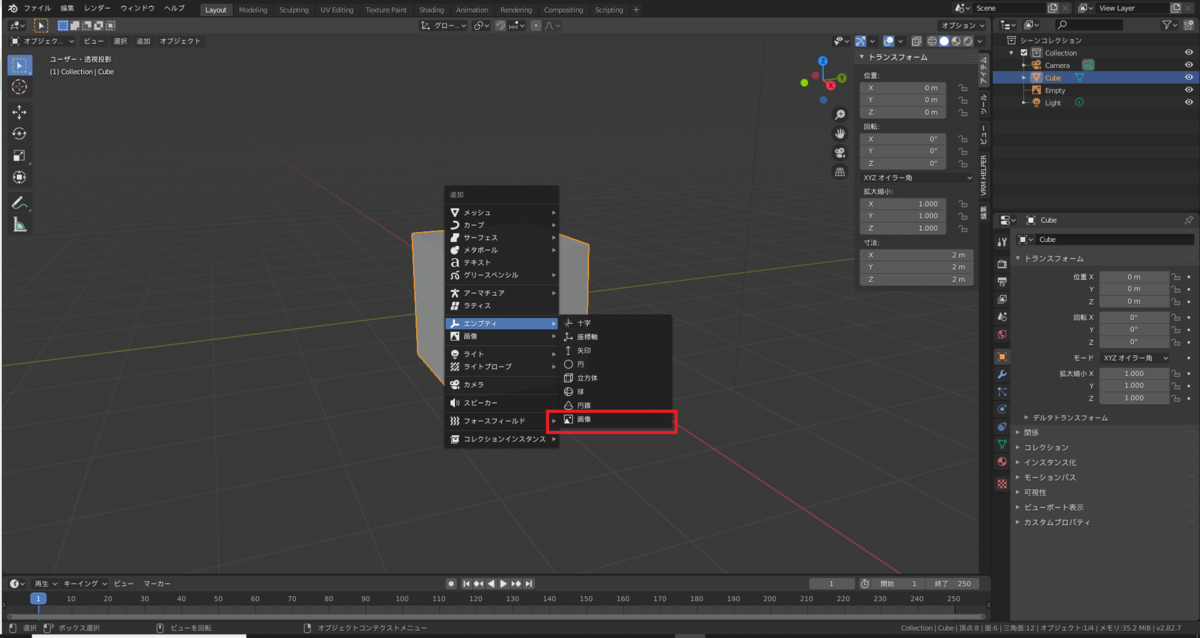Image resolution: width=1200 pixels, height=638 pixels.
Task: Select the Box Select tool in the toolbar
Action: click(x=19, y=65)
